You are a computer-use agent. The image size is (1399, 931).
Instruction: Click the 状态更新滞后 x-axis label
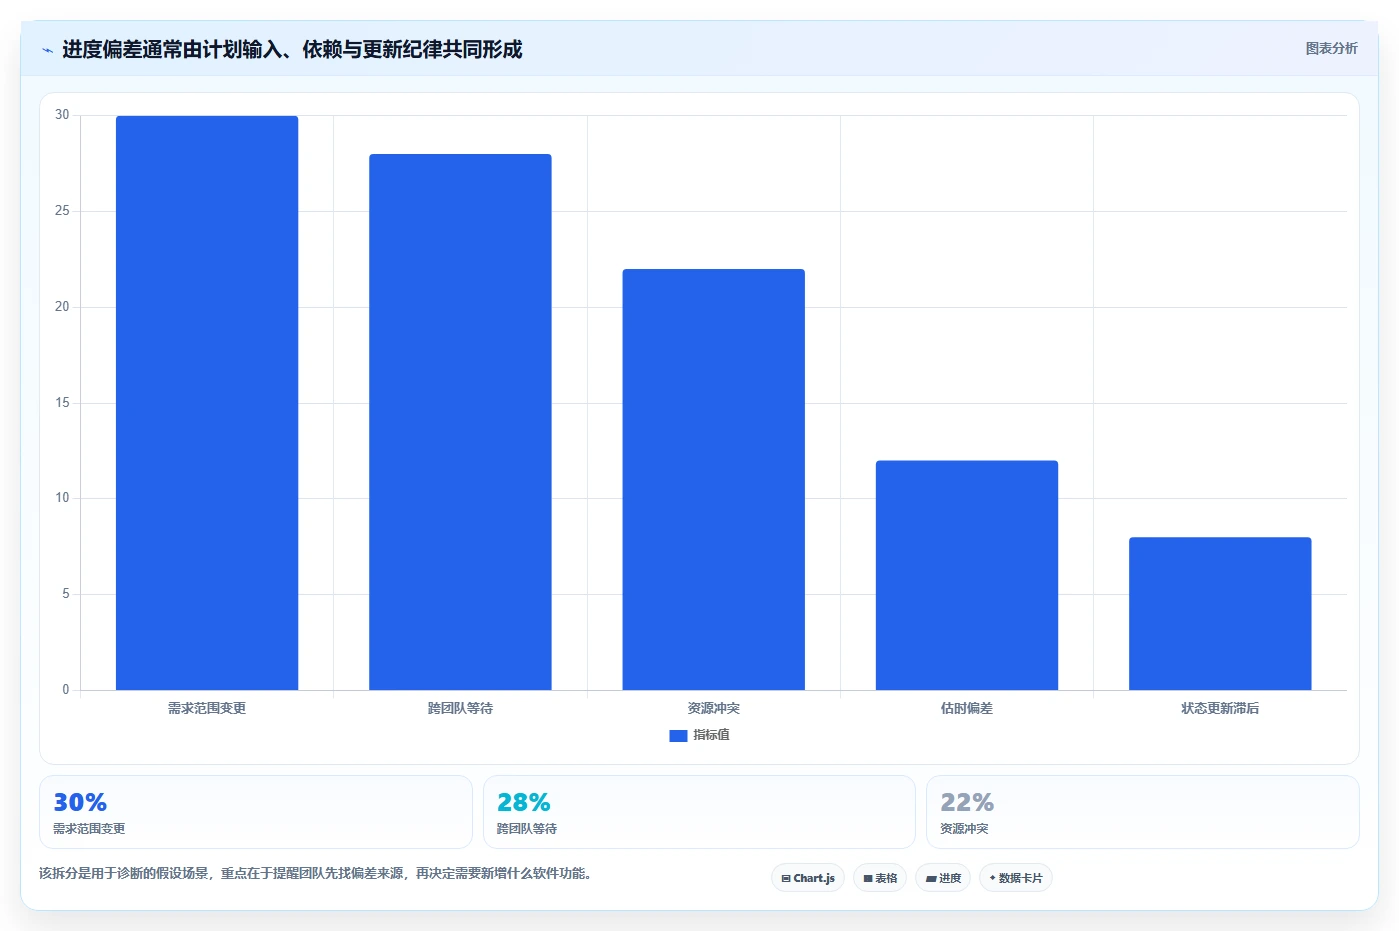(x=1220, y=708)
